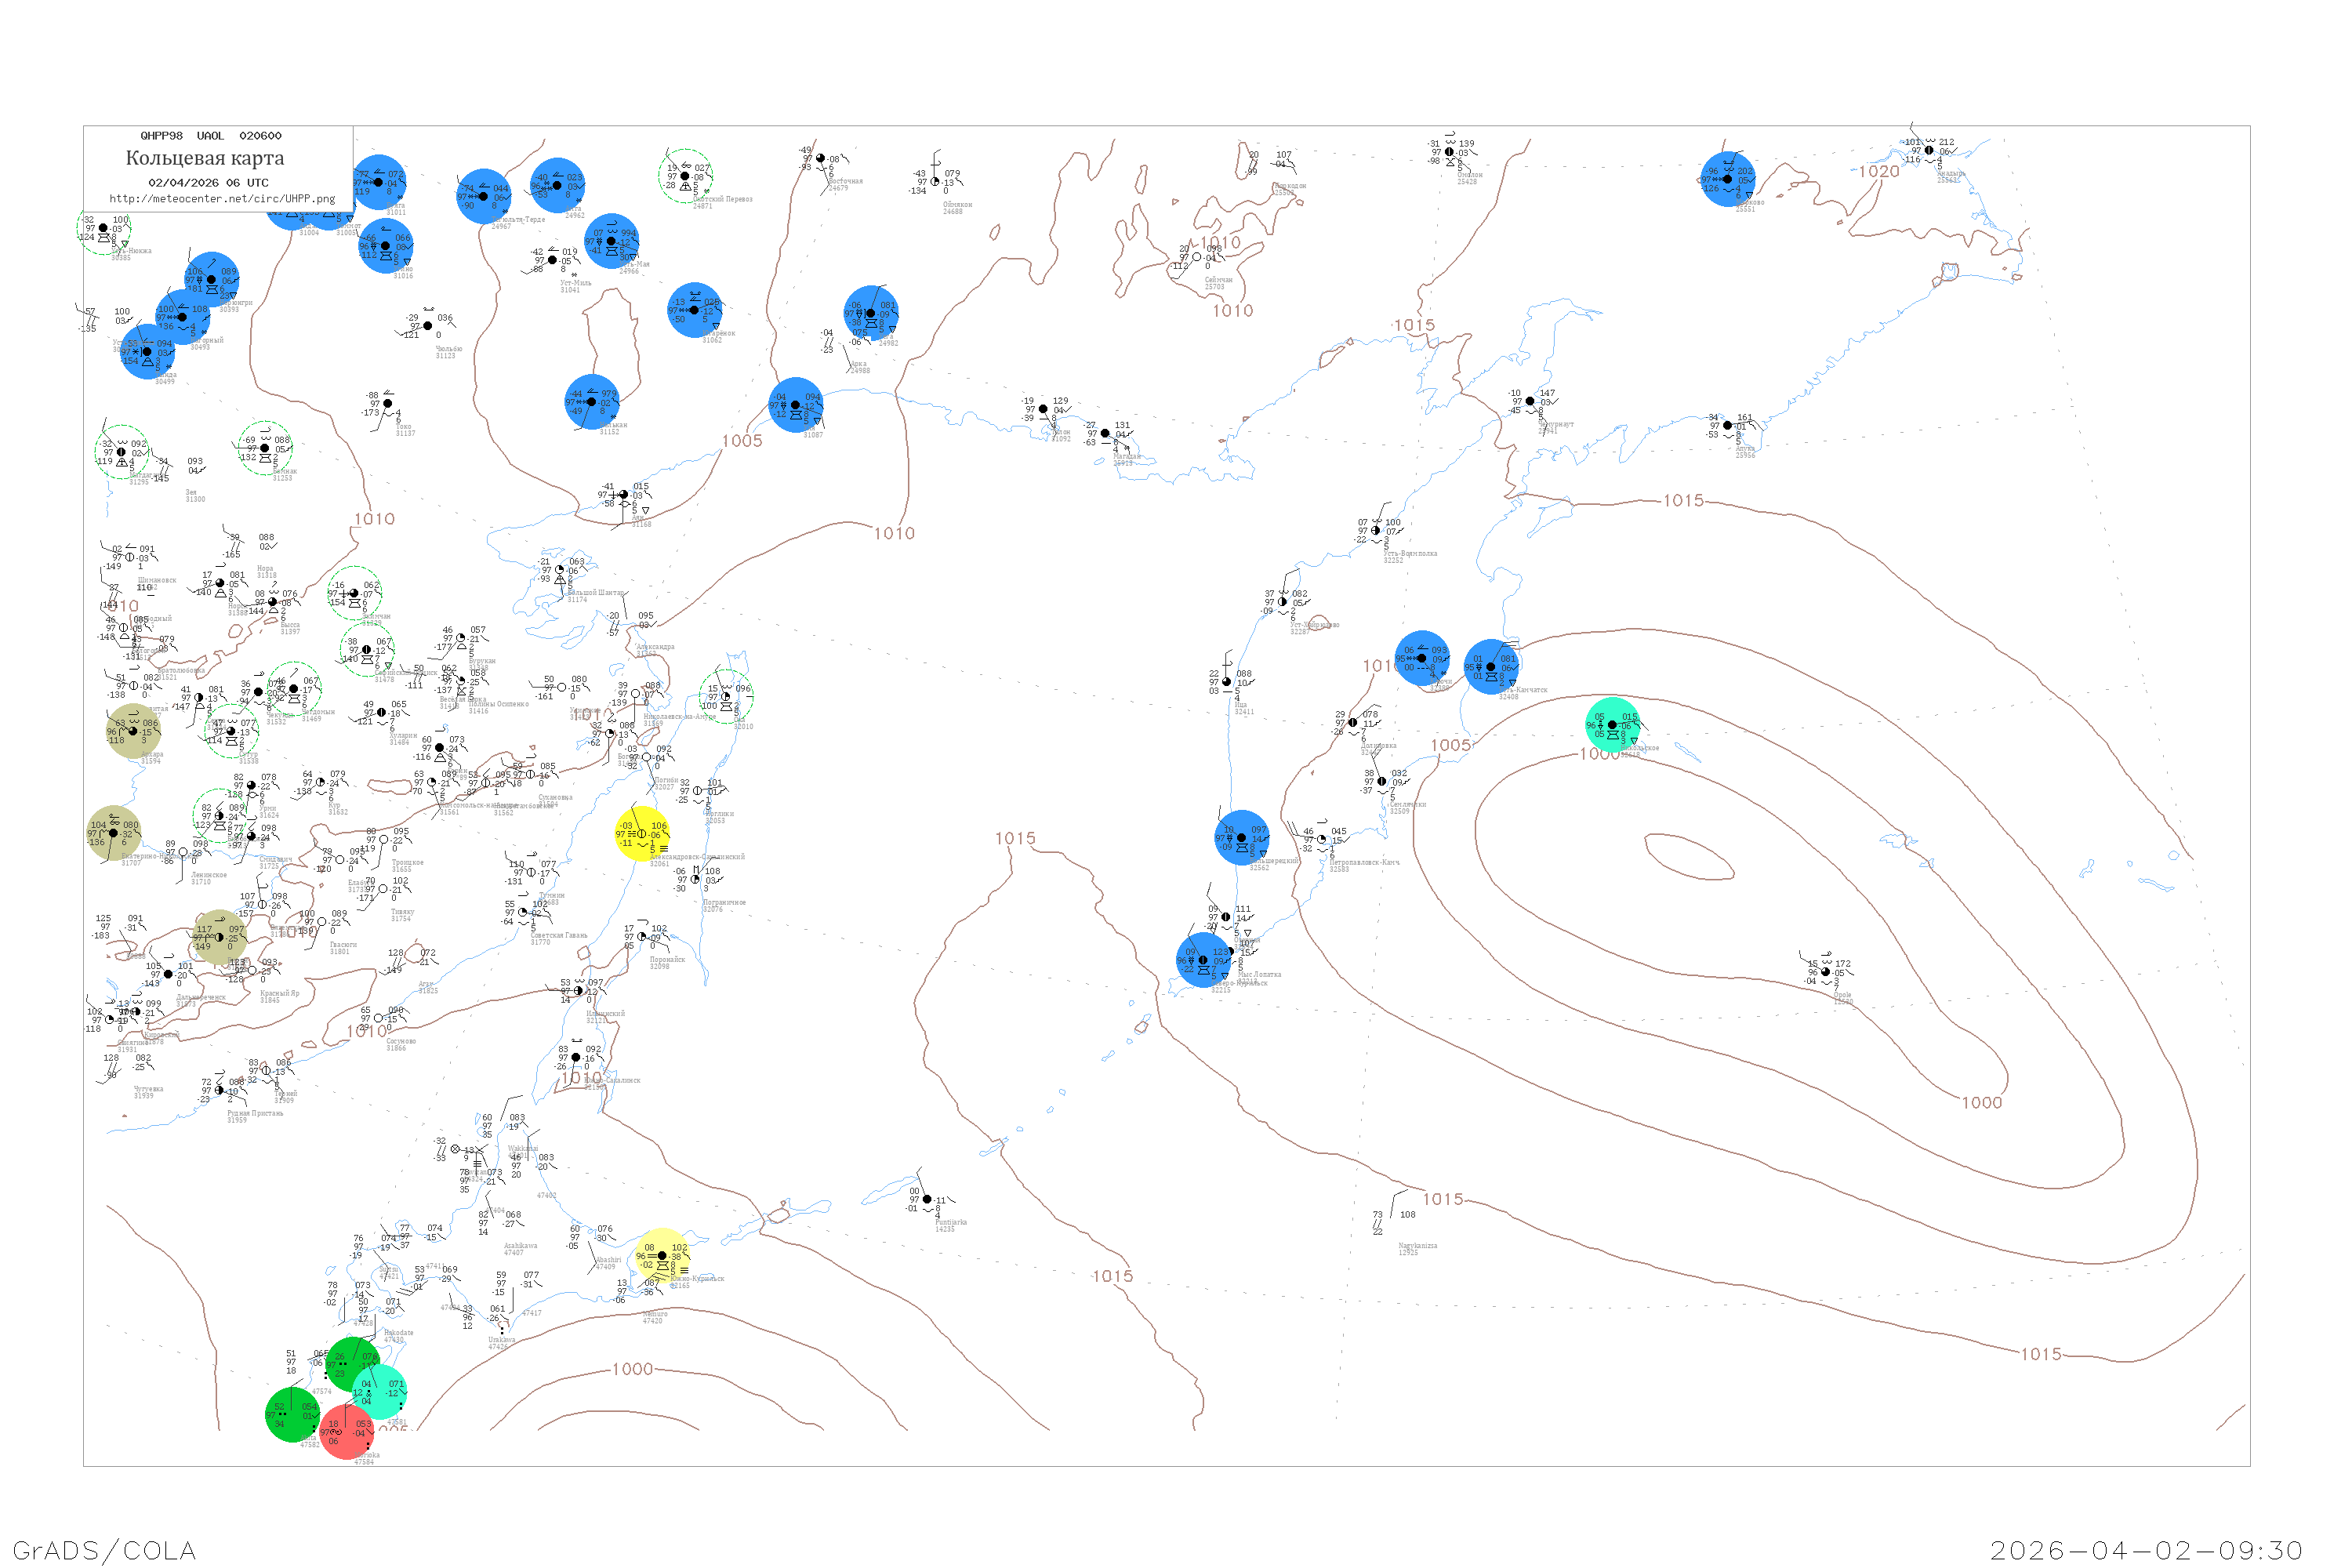This screenshot has height=1568, width=2352.
Task: Click the meteocenter.net URL in the legend
Action: [x=222, y=199]
